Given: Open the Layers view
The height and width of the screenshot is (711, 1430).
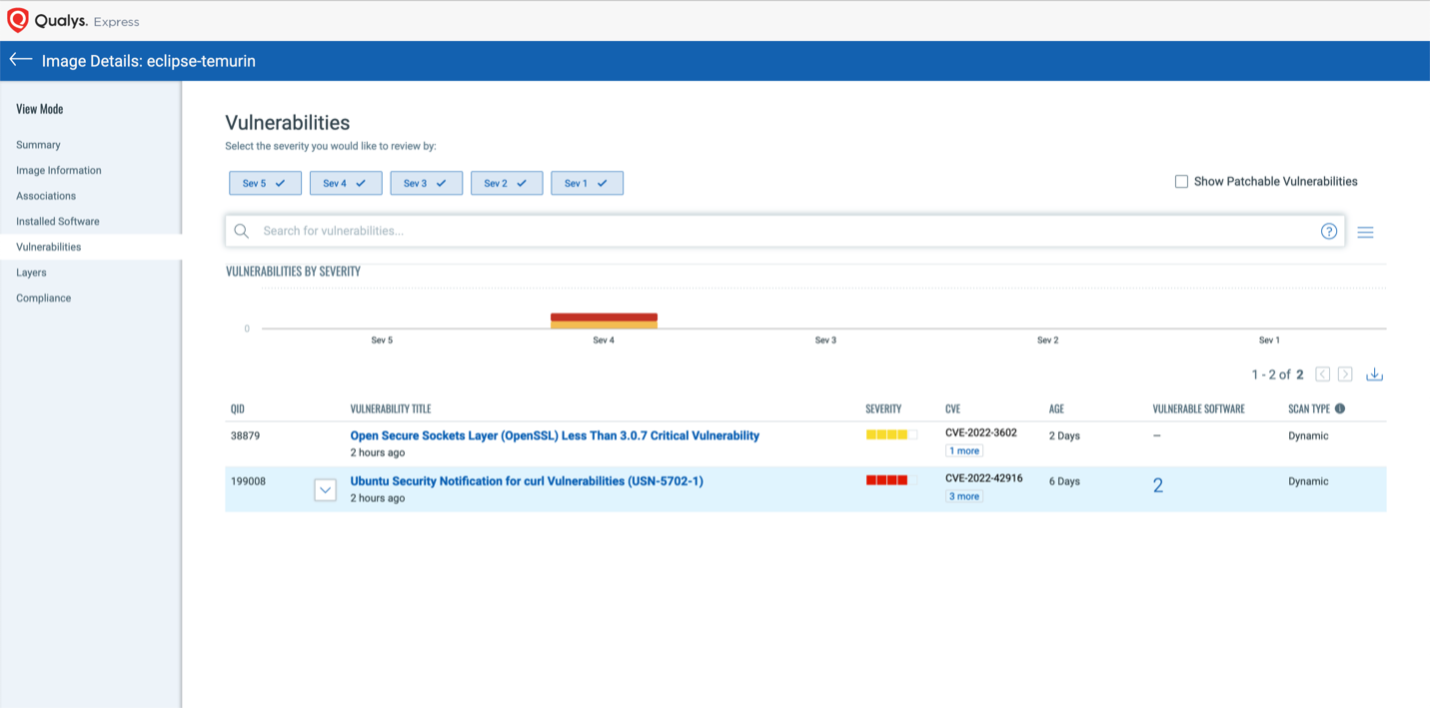Looking at the screenshot, I should [x=31, y=272].
